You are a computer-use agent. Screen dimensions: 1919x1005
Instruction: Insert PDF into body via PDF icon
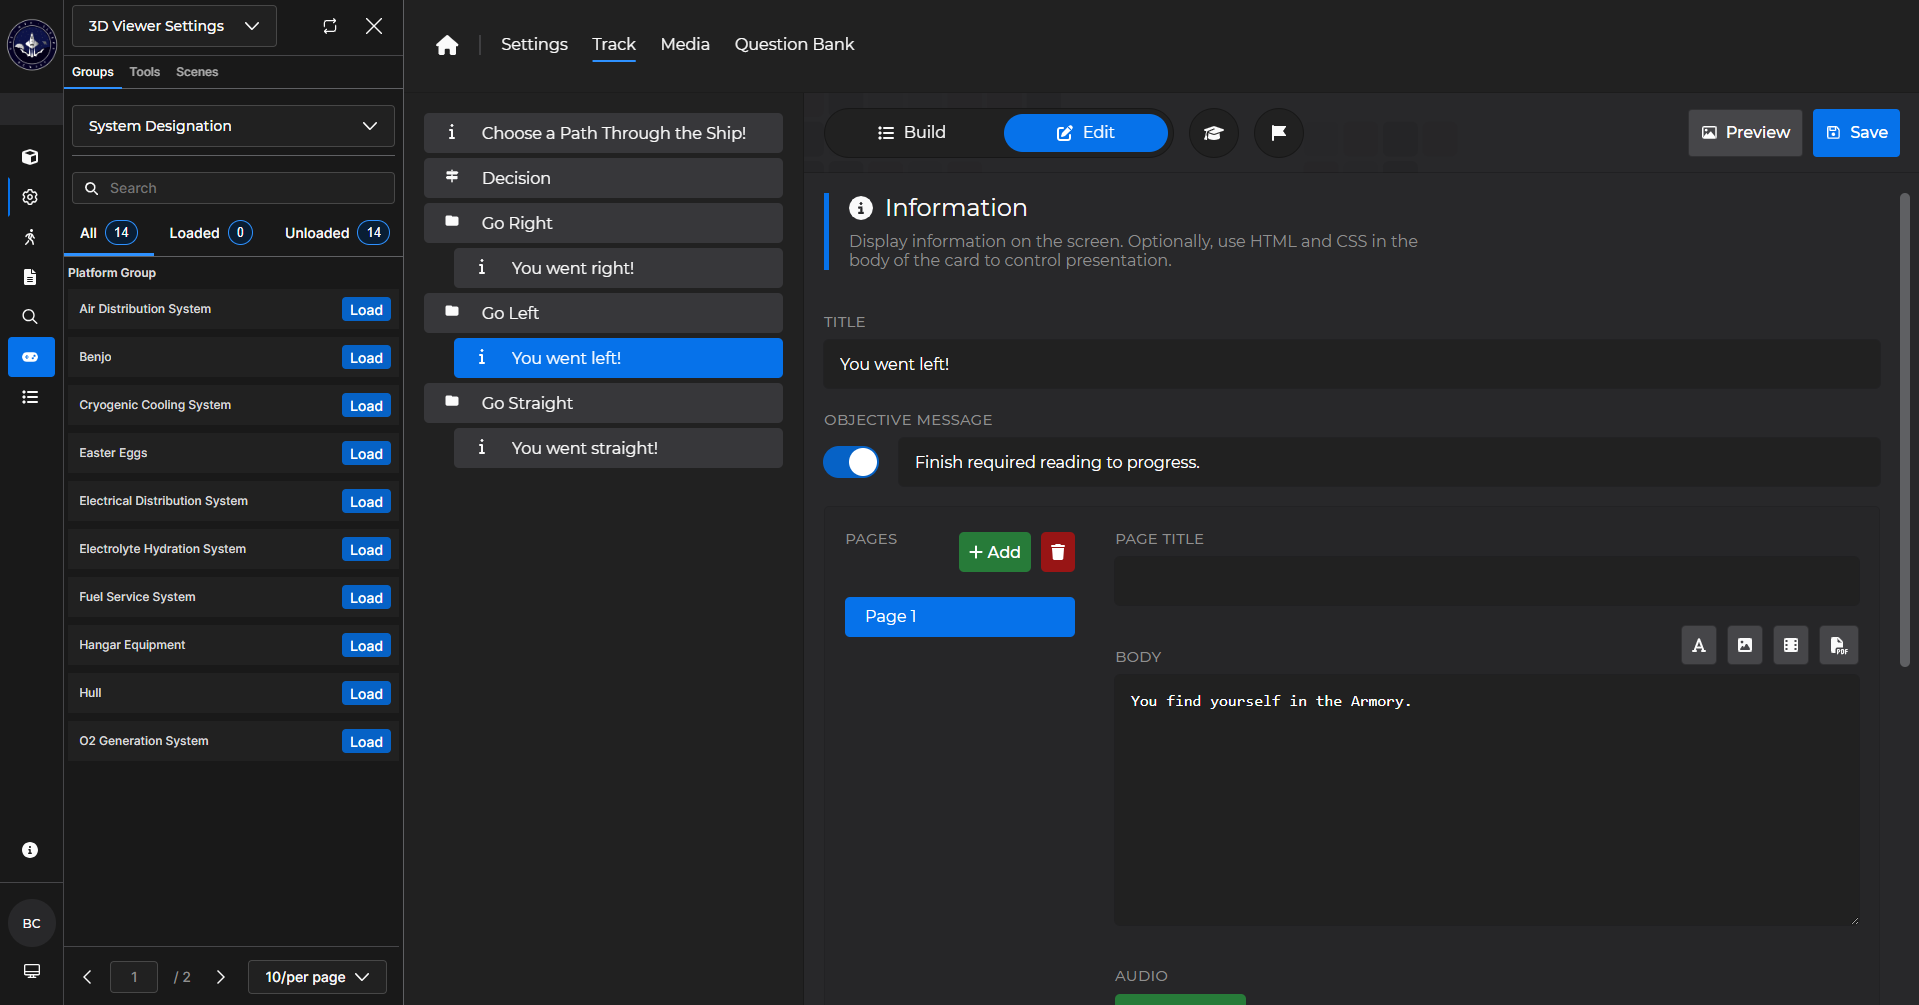pos(1839,645)
